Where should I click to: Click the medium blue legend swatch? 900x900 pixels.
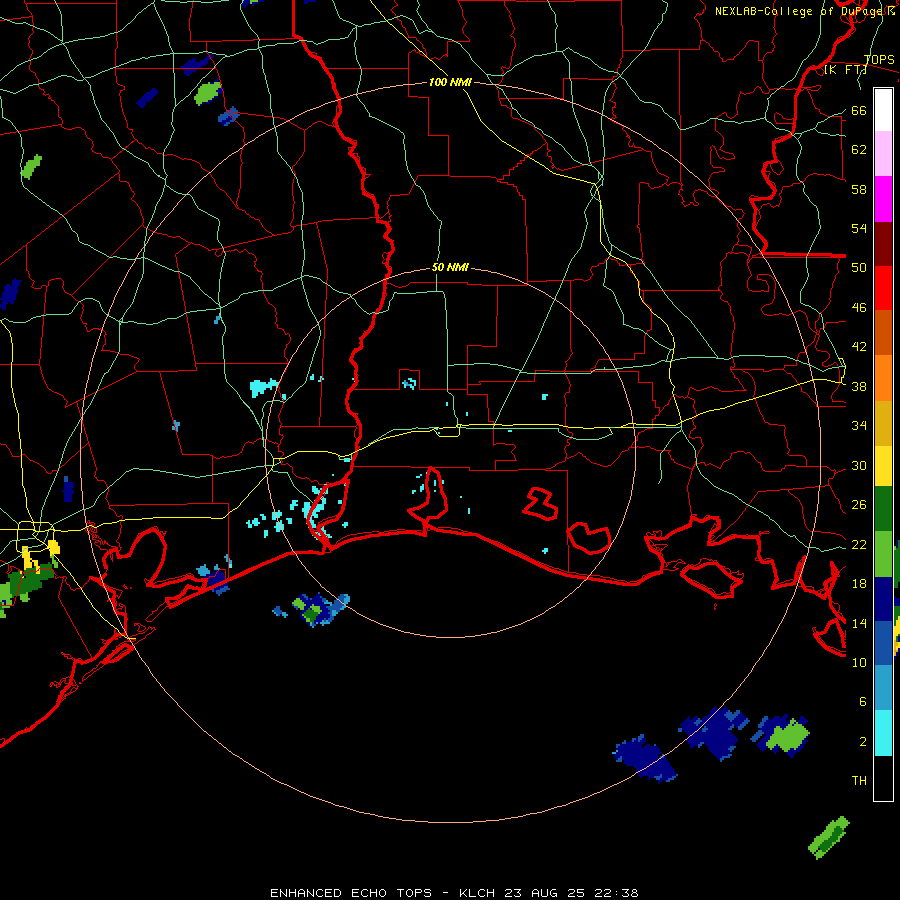pos(883,643)
